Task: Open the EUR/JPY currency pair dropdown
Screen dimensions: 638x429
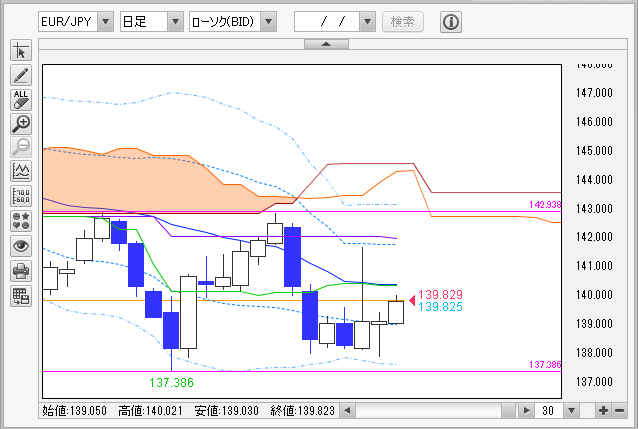Action: [x=105, y=22]
